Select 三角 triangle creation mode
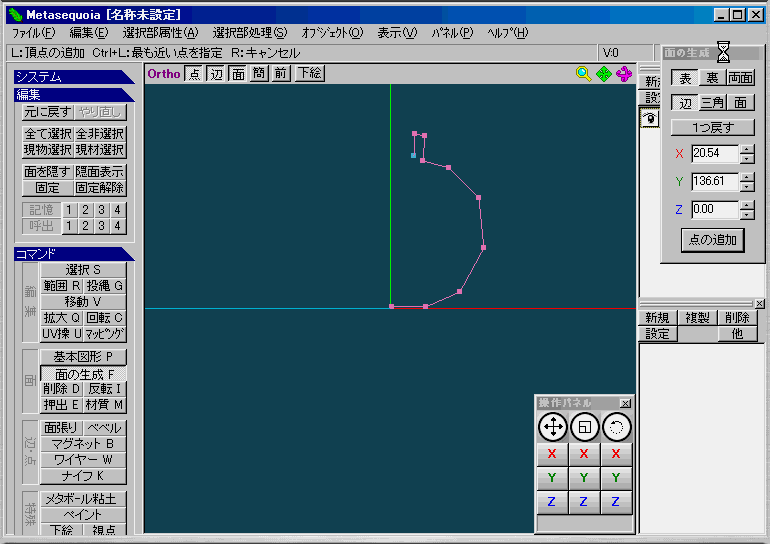Viewport: 770px width, 545px height. (x=713, y=103)
